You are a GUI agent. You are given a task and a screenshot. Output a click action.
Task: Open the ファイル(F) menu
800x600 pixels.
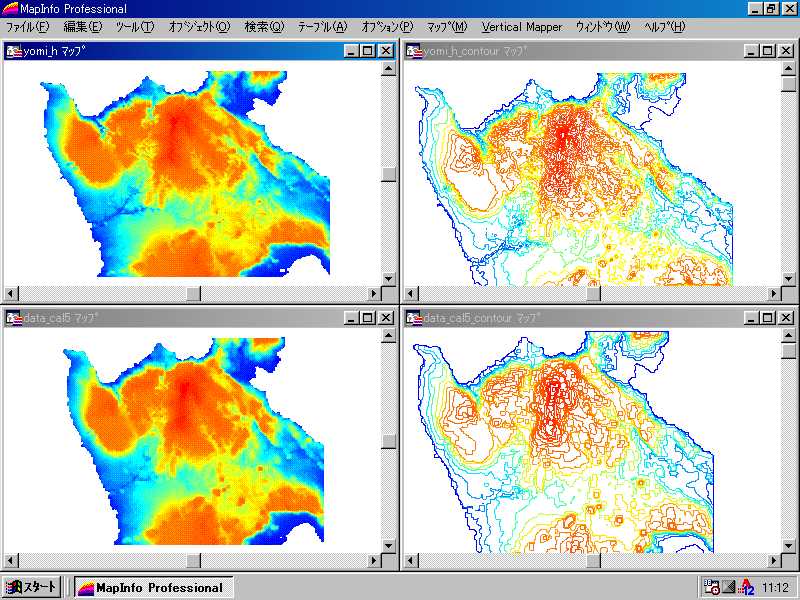coord(27,27)
